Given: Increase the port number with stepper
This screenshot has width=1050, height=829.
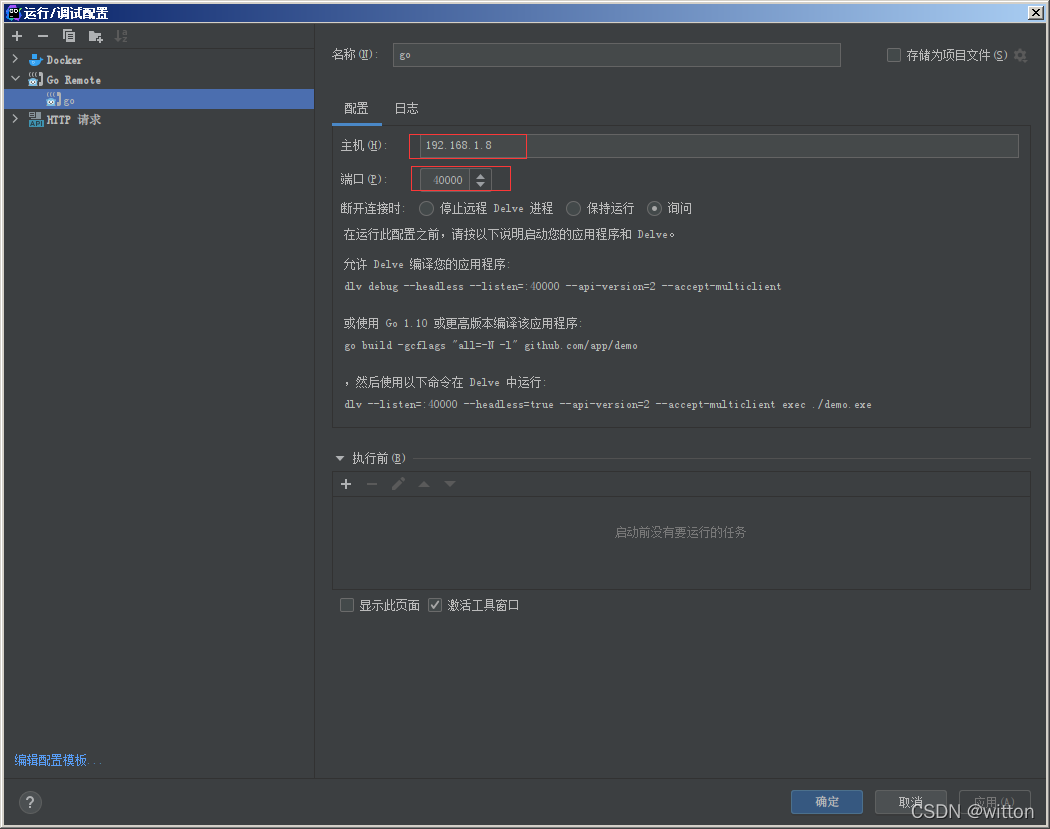Looking at the screenshot, I should point(480,175).
